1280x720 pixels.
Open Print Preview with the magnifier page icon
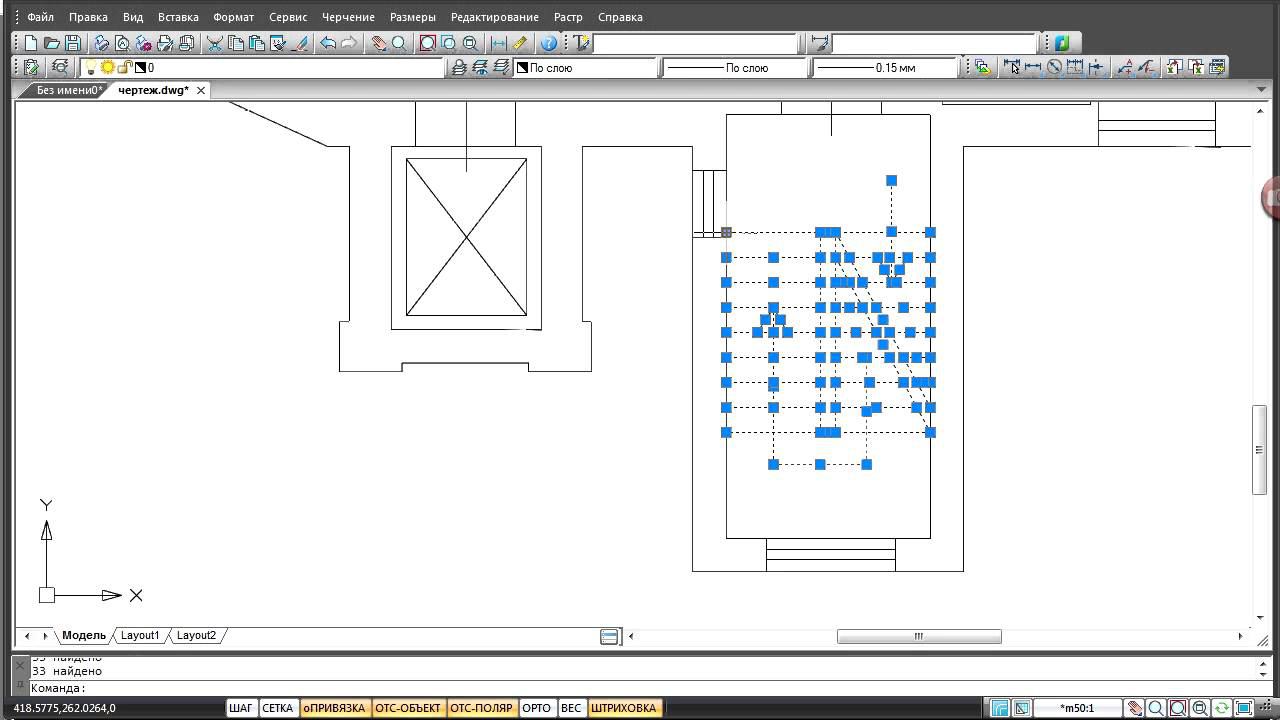click(122, 43)
